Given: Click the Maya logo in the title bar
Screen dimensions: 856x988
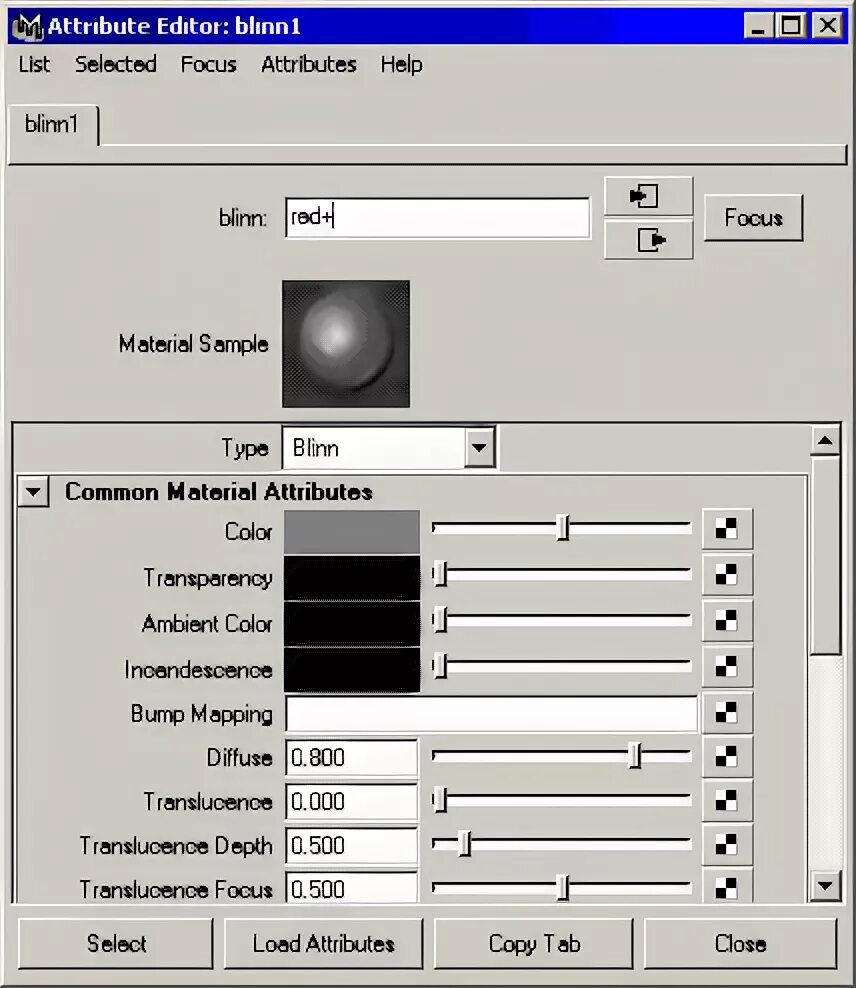Looking at the screenshot, I should [28, 26].
